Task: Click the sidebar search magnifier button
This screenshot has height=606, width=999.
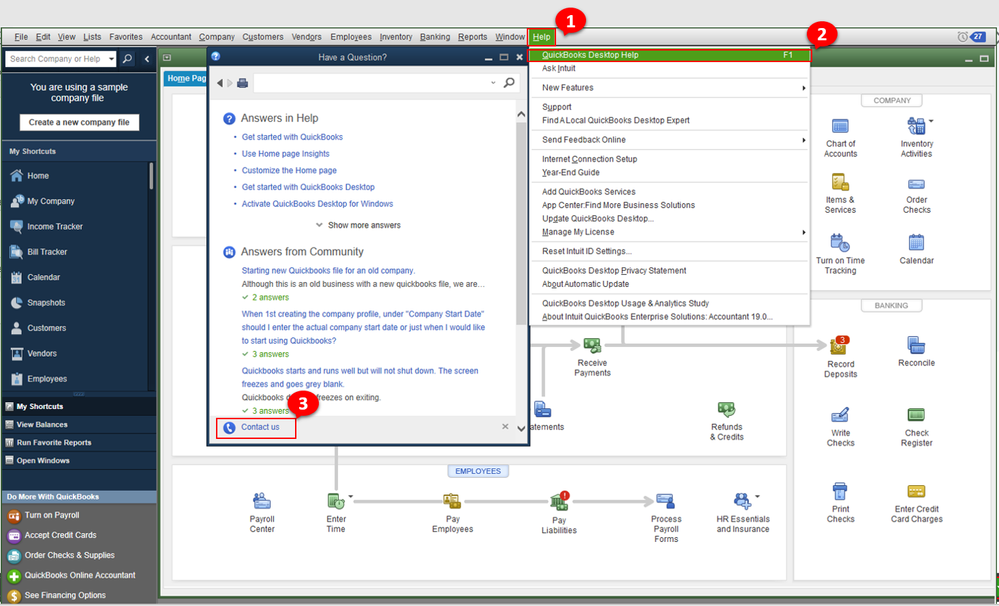Action: [x=127, y=59]
